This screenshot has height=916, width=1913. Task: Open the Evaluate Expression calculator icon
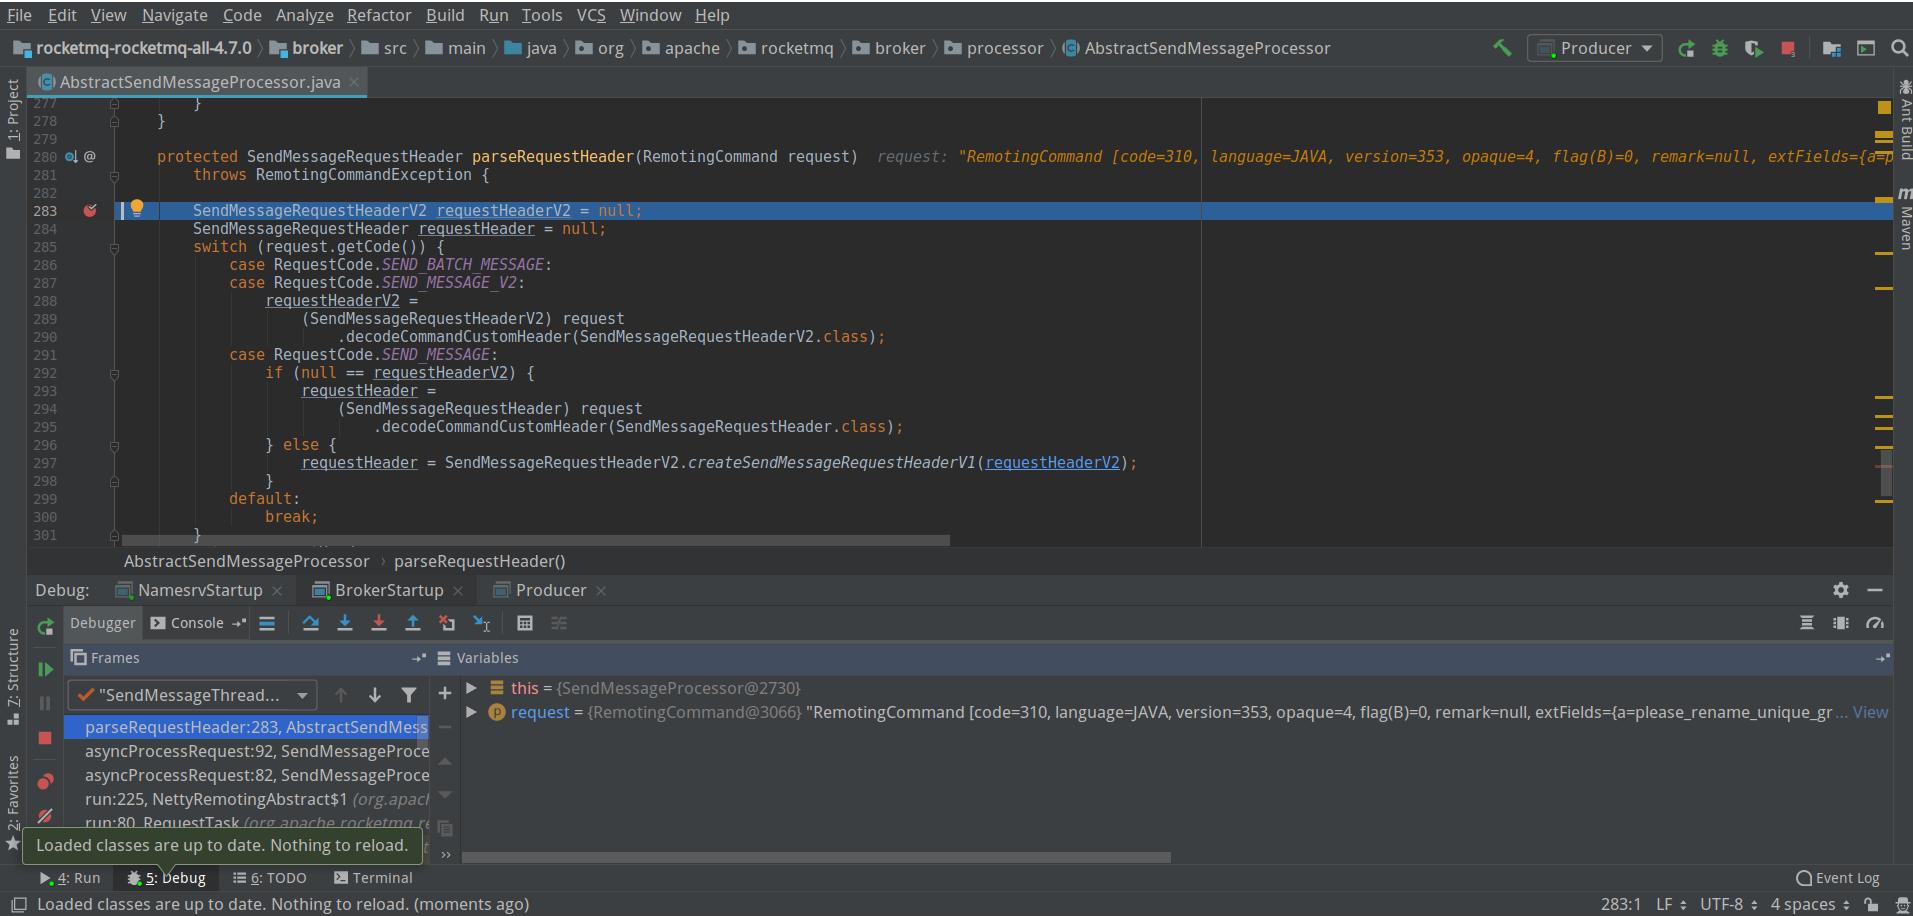point(524,623)
